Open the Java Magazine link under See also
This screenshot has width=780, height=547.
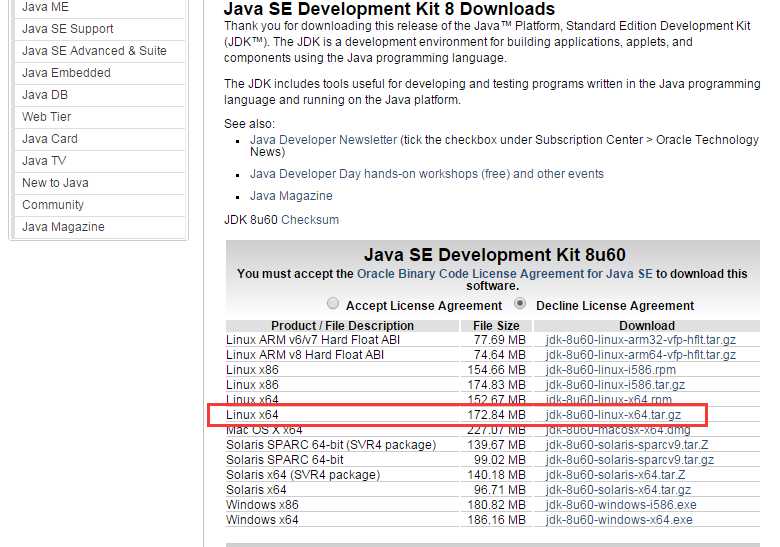coord(291,195)
